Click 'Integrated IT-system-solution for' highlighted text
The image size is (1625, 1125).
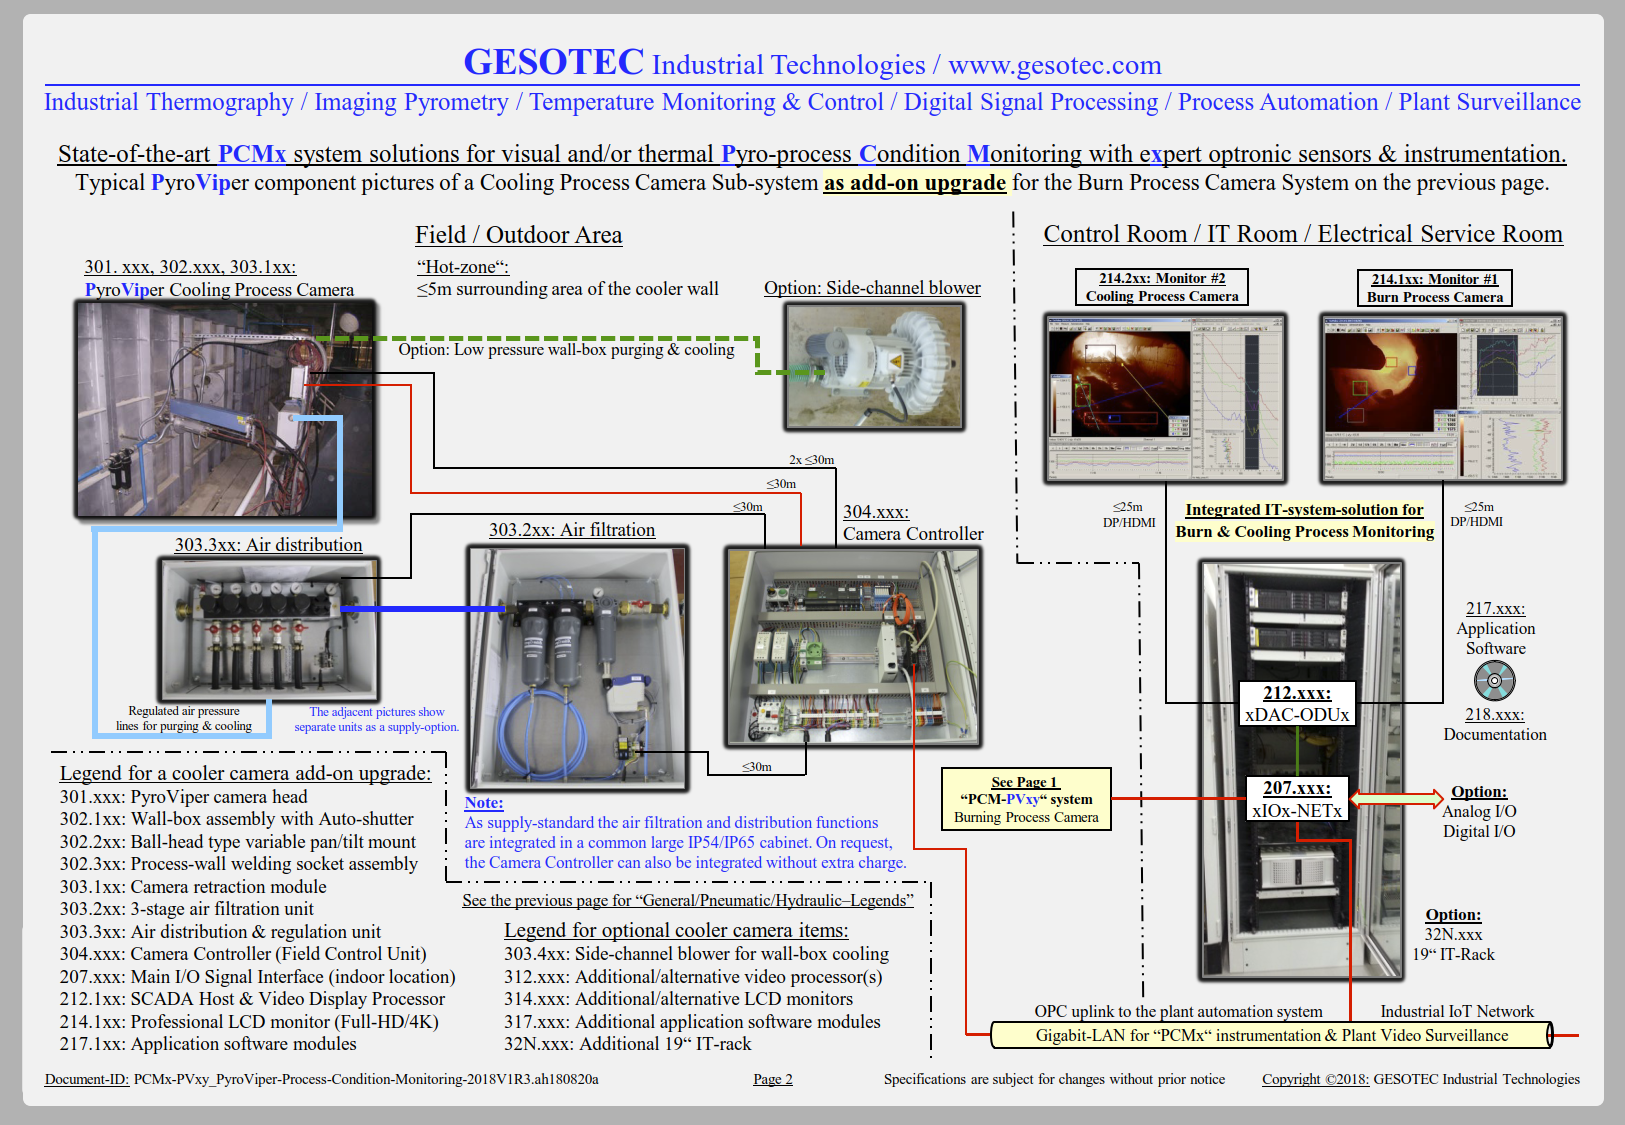point(1304,510)
